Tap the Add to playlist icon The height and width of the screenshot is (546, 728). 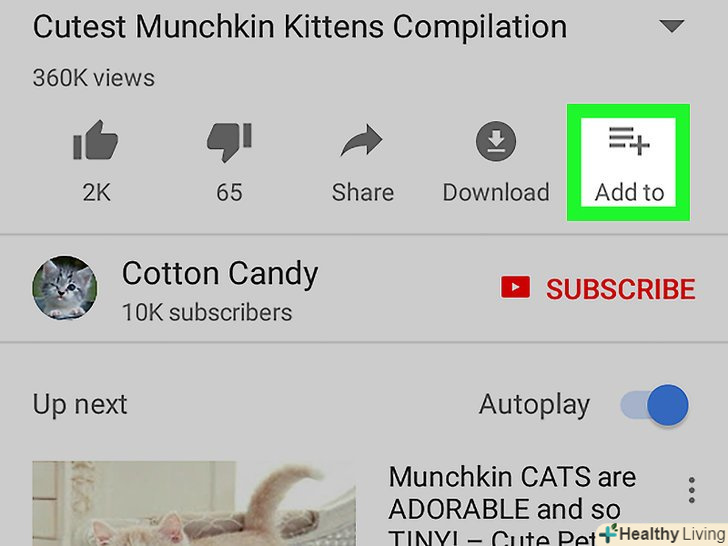click(x=629, y=141)
